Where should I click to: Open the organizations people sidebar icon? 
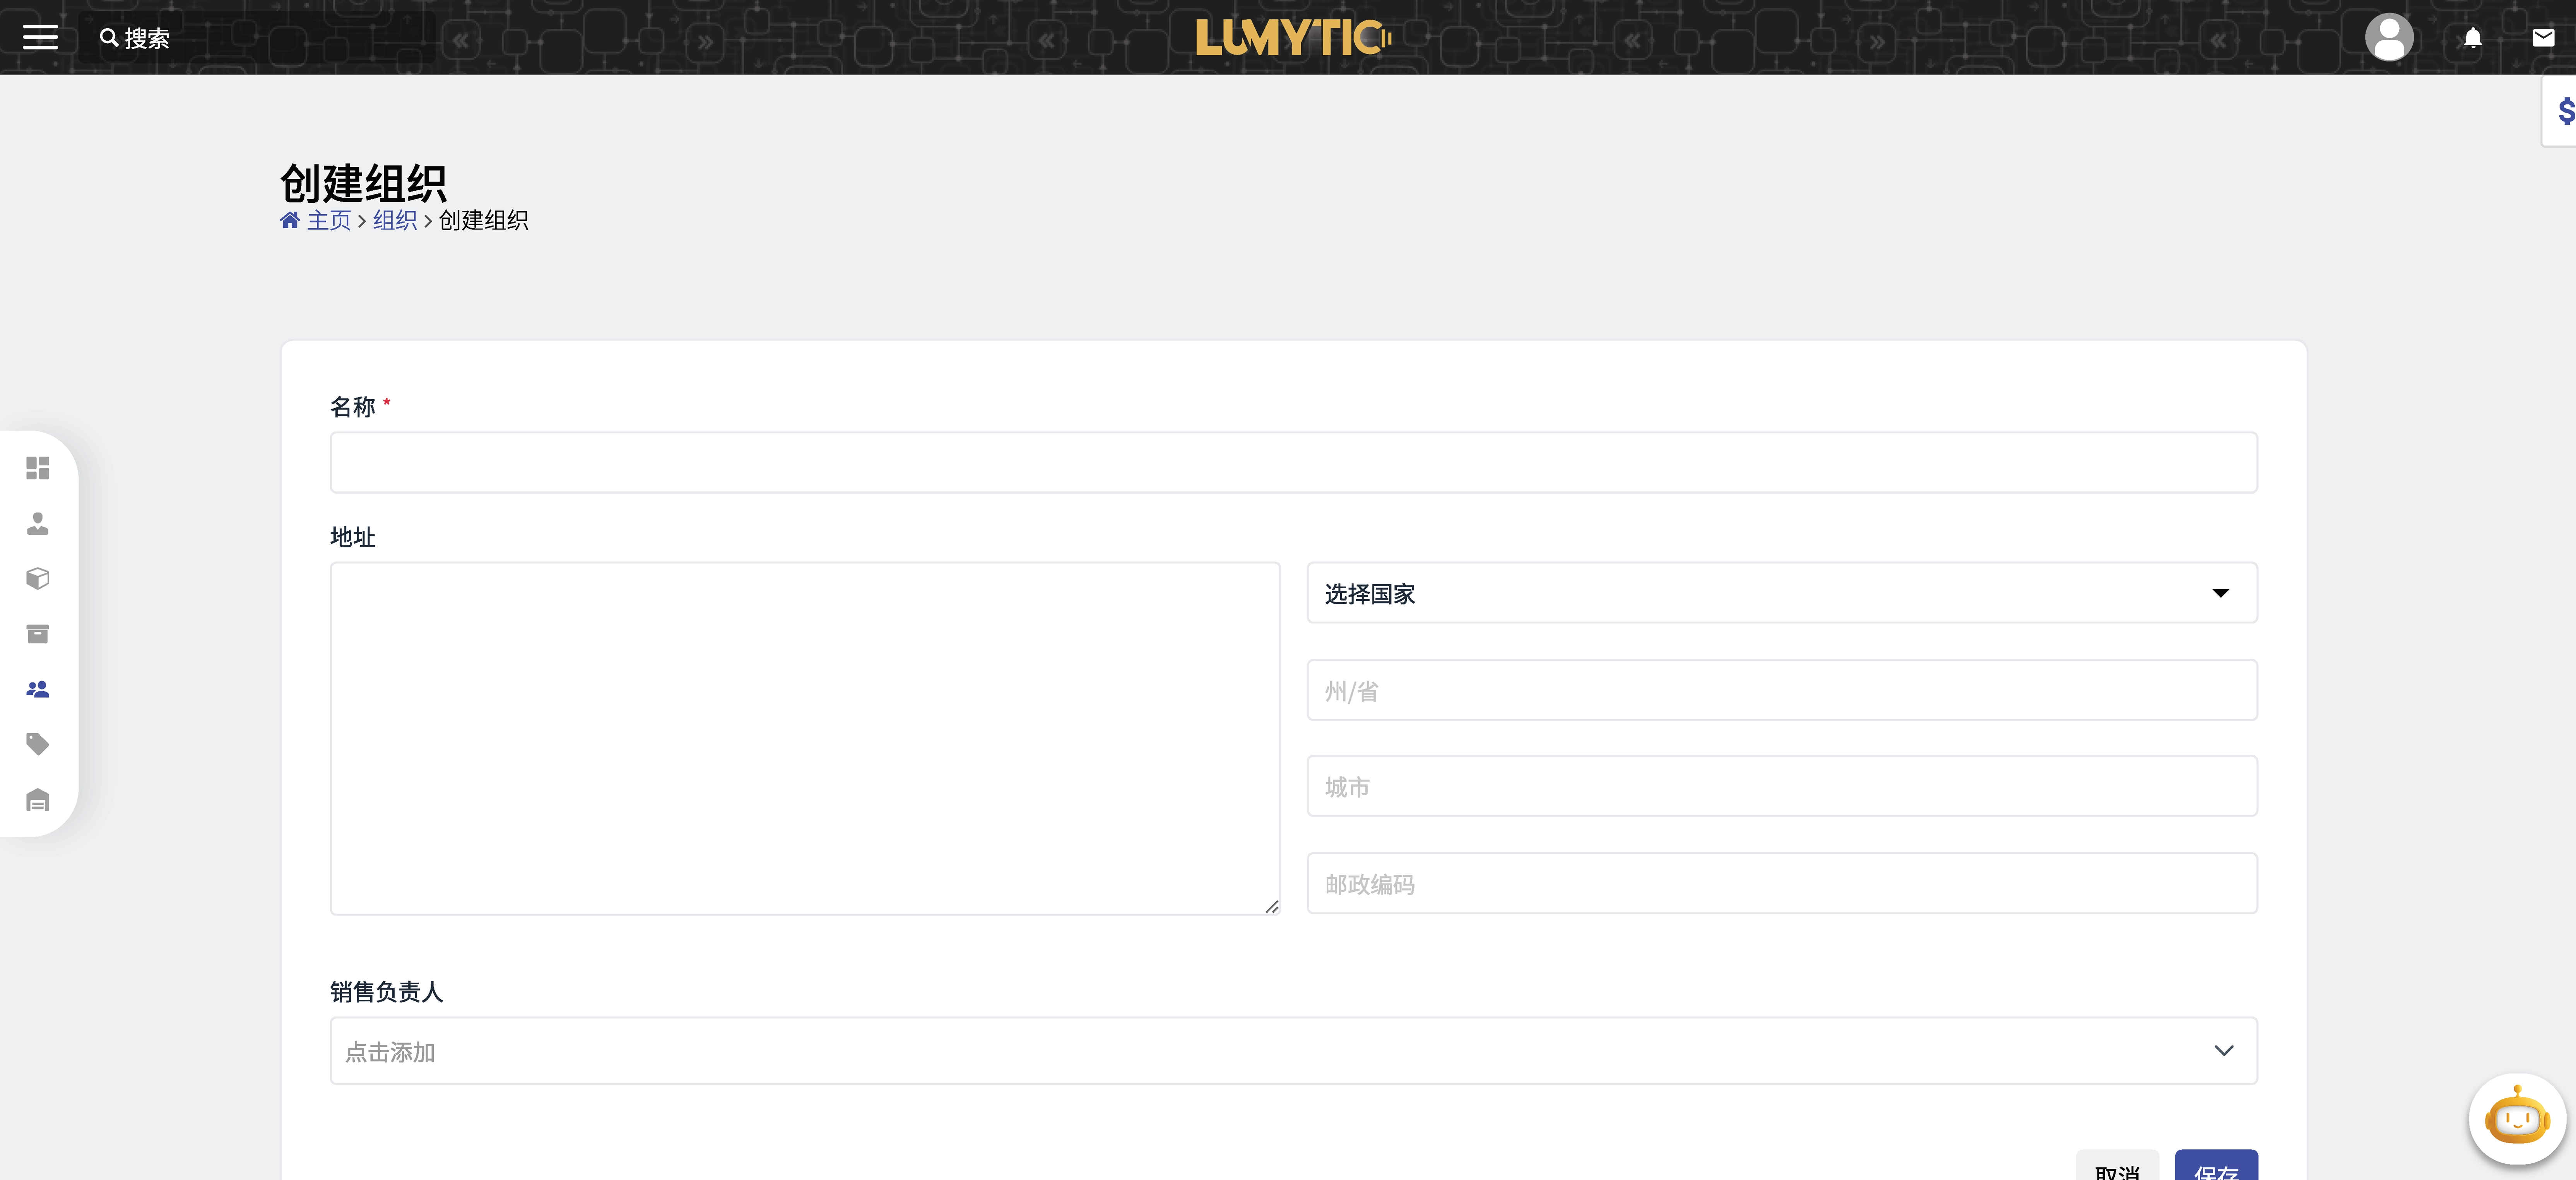coord(38,689)
